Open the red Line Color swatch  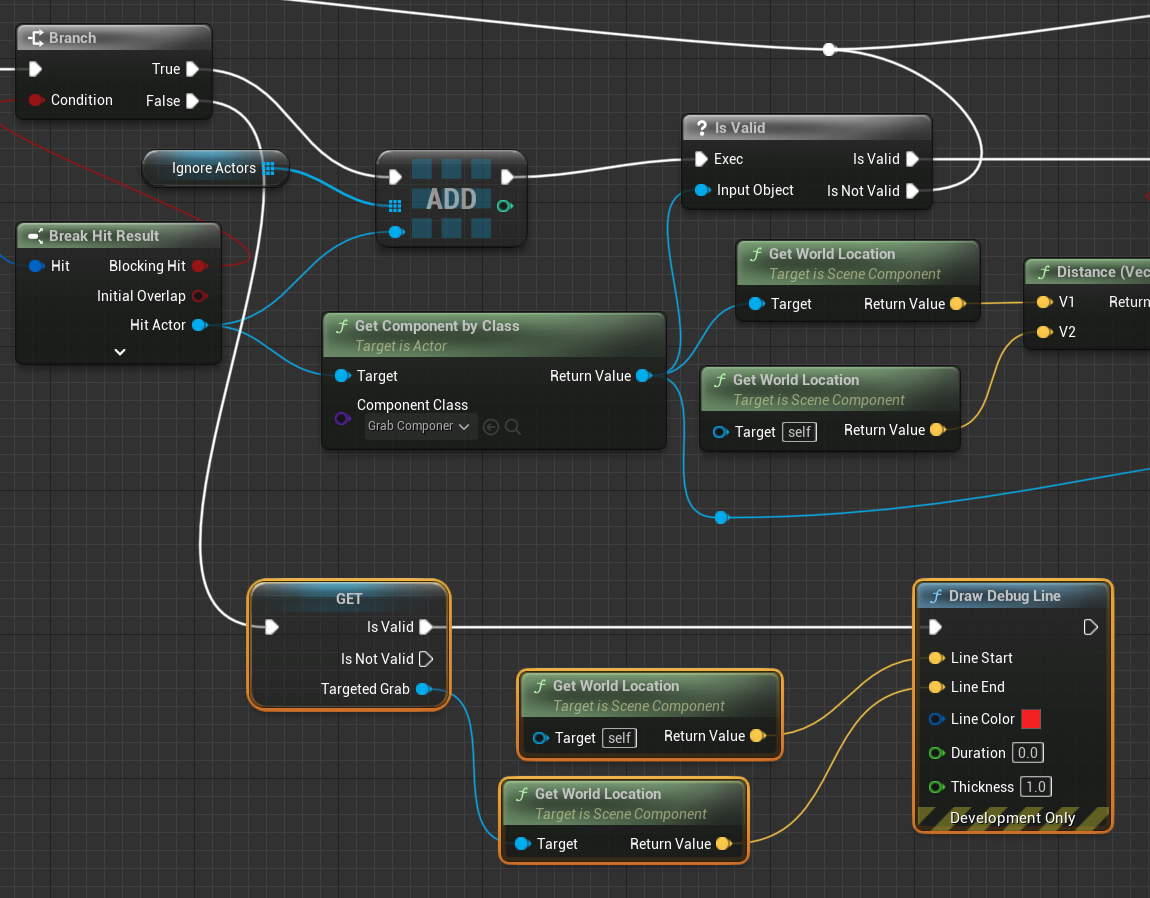coord(1031,719)
